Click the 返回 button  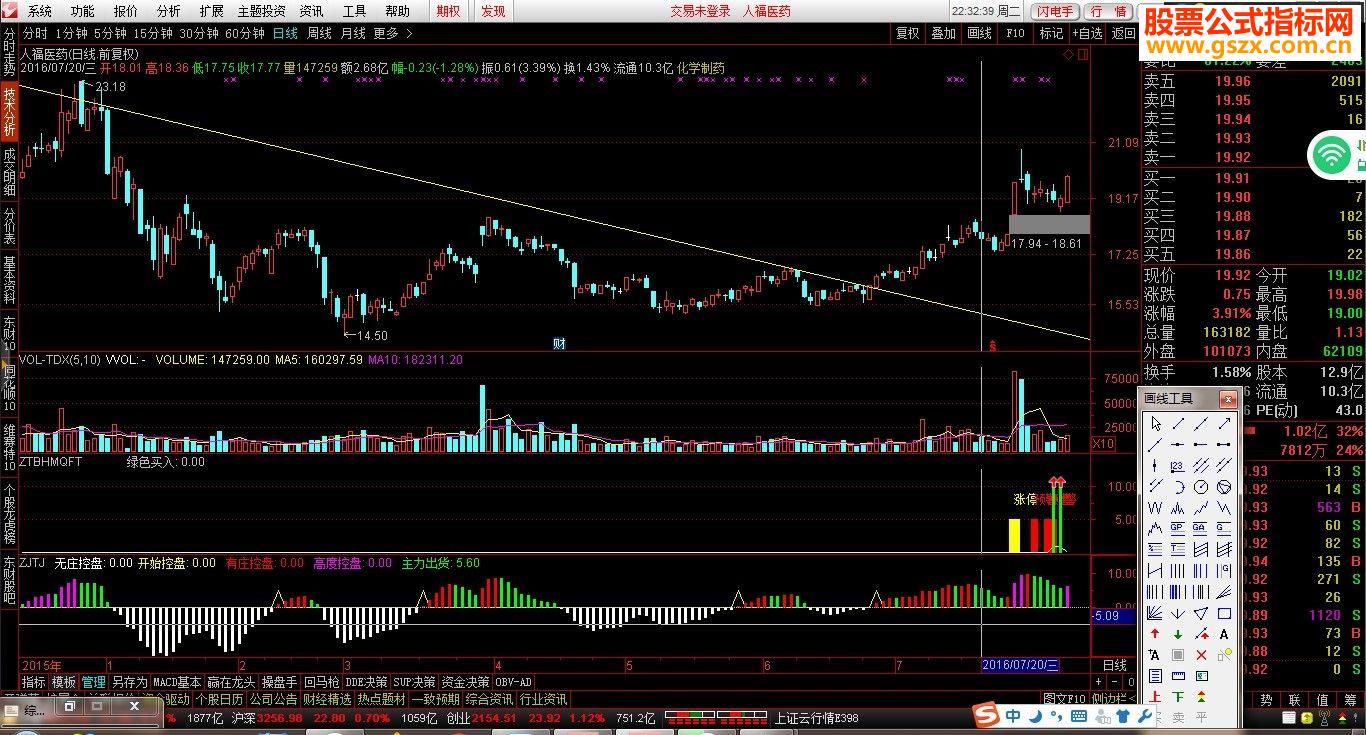1124,33
